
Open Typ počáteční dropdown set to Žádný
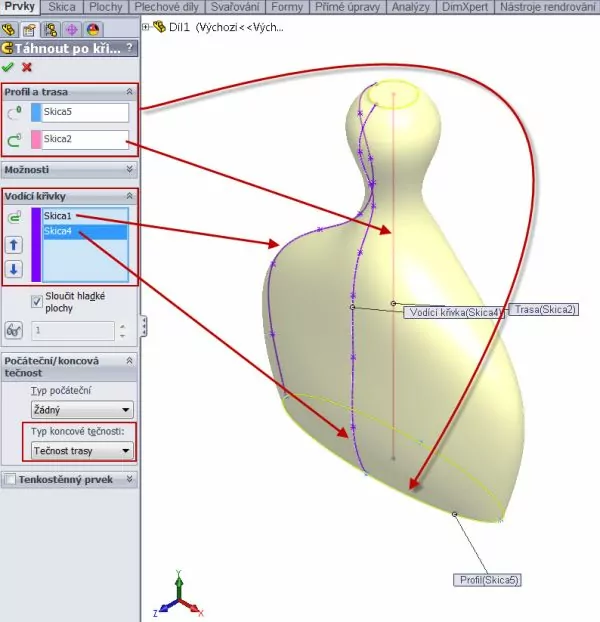[82, 410]
